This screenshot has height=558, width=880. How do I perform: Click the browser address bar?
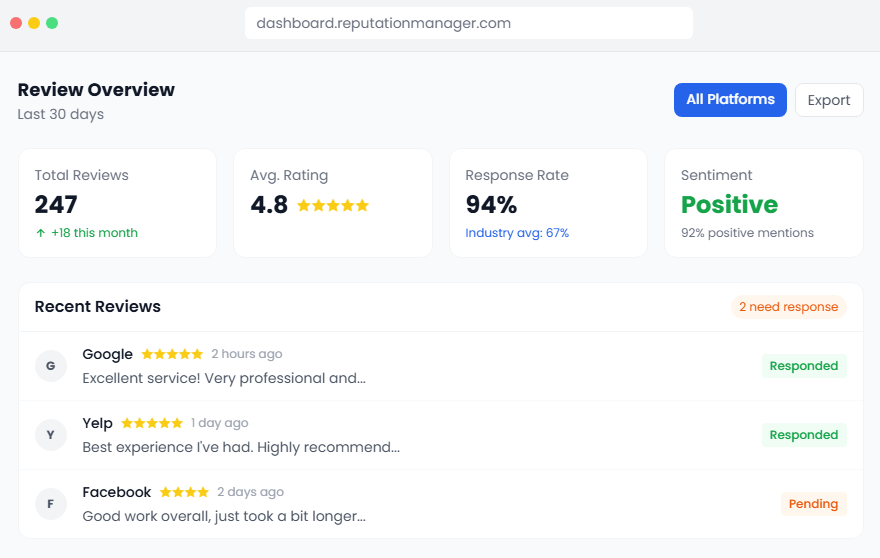468,23
